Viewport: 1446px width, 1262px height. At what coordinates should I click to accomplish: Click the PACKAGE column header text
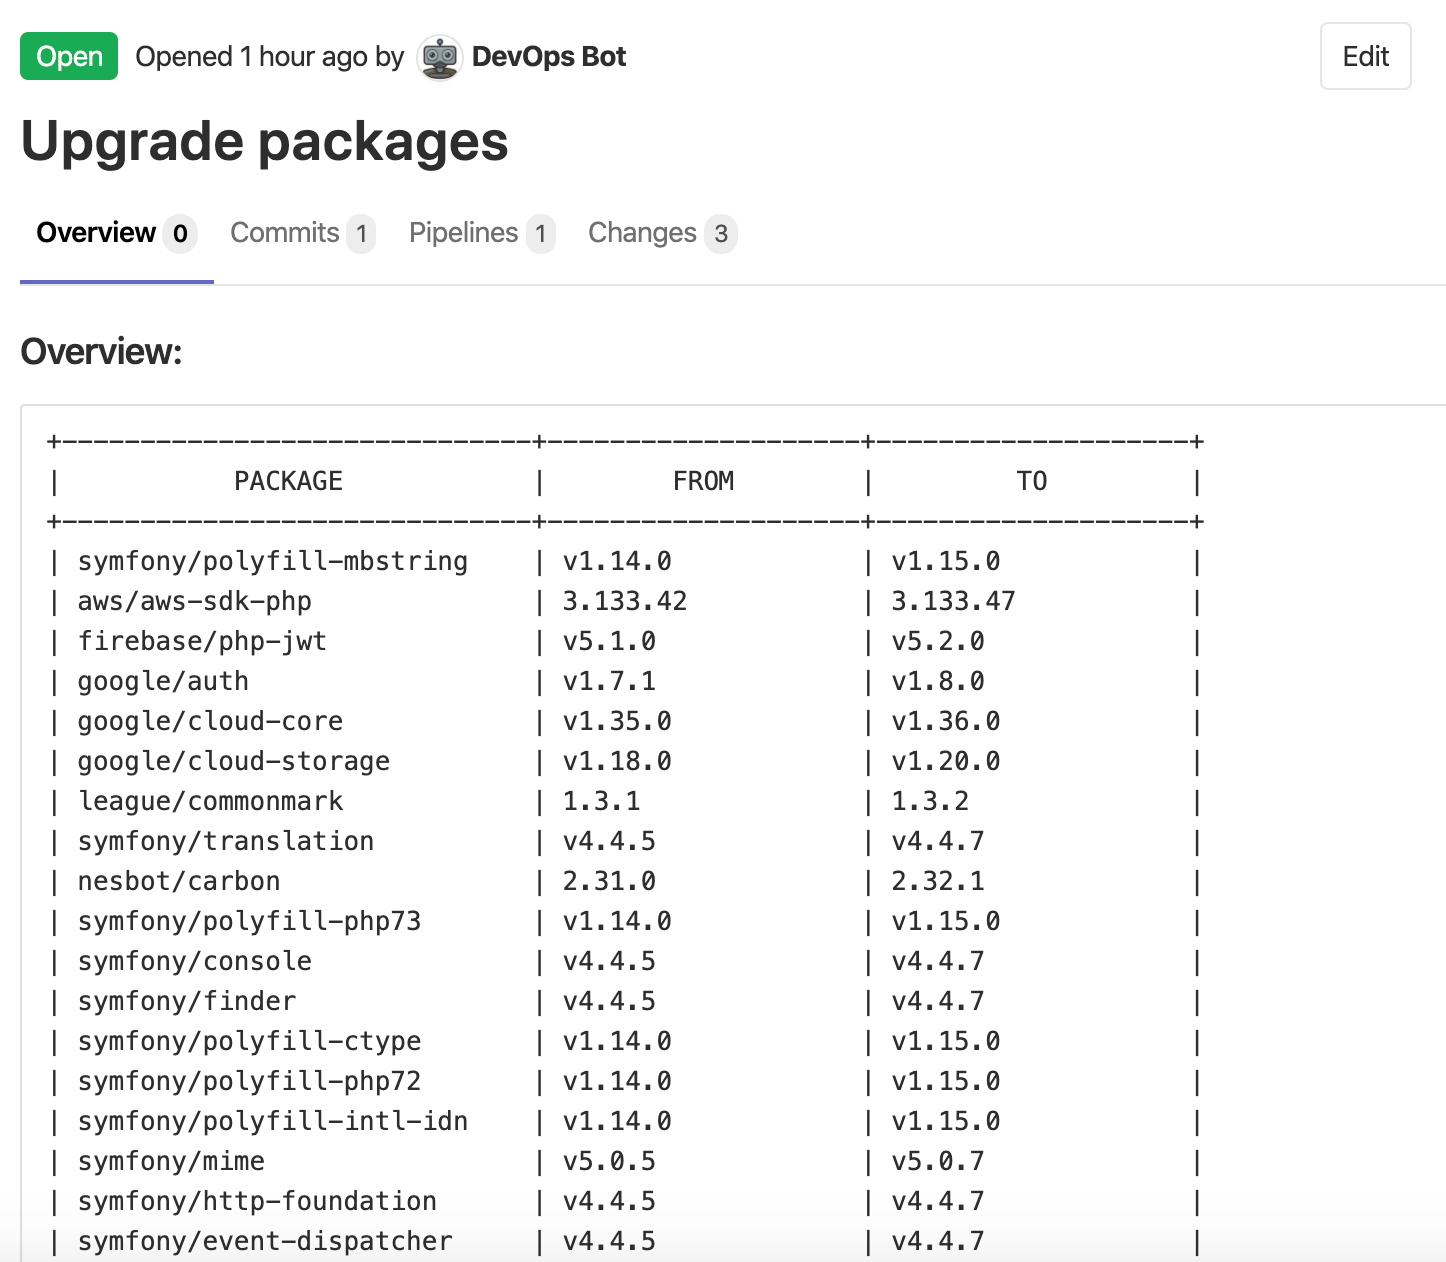tap(288, 481)
